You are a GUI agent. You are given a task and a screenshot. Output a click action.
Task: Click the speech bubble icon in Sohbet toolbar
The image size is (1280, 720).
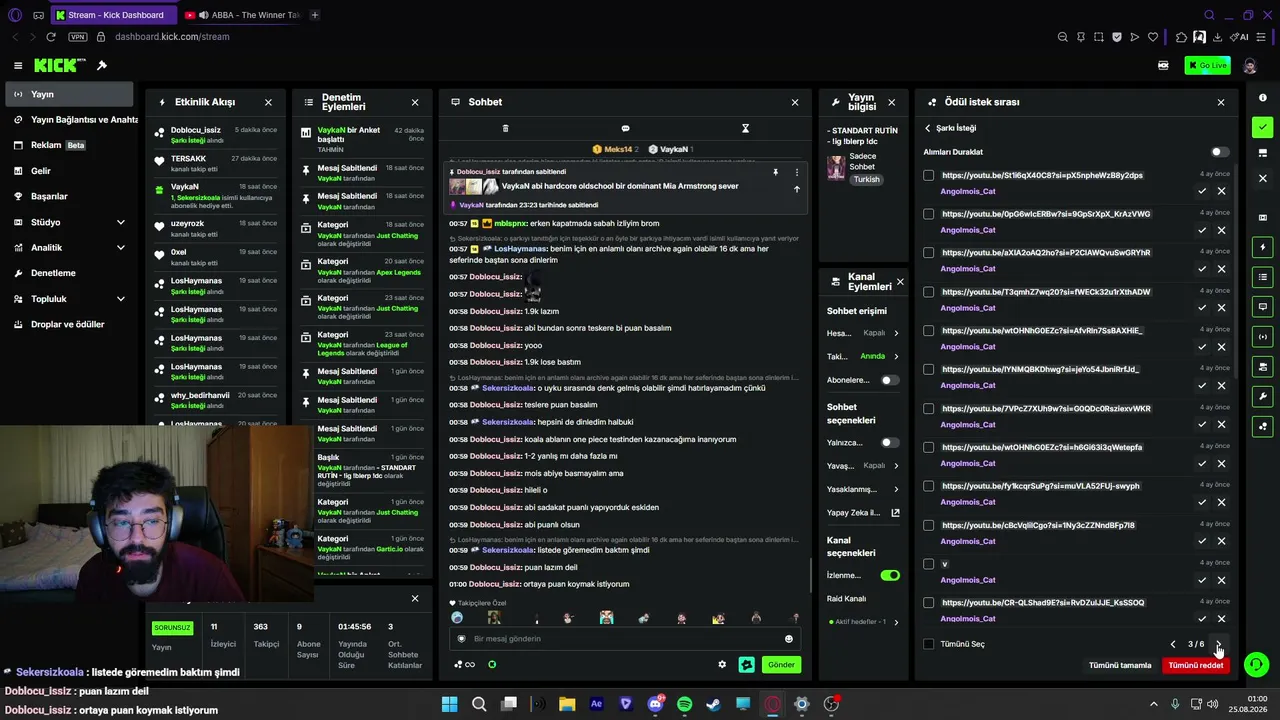tap(625, 128)
